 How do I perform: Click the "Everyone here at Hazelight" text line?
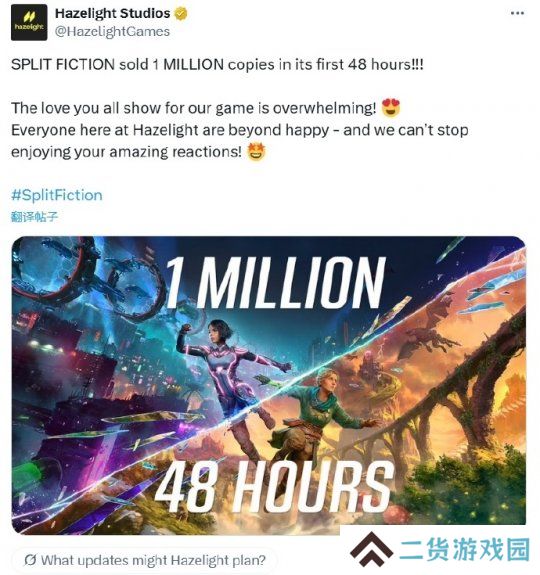[240, 130]
